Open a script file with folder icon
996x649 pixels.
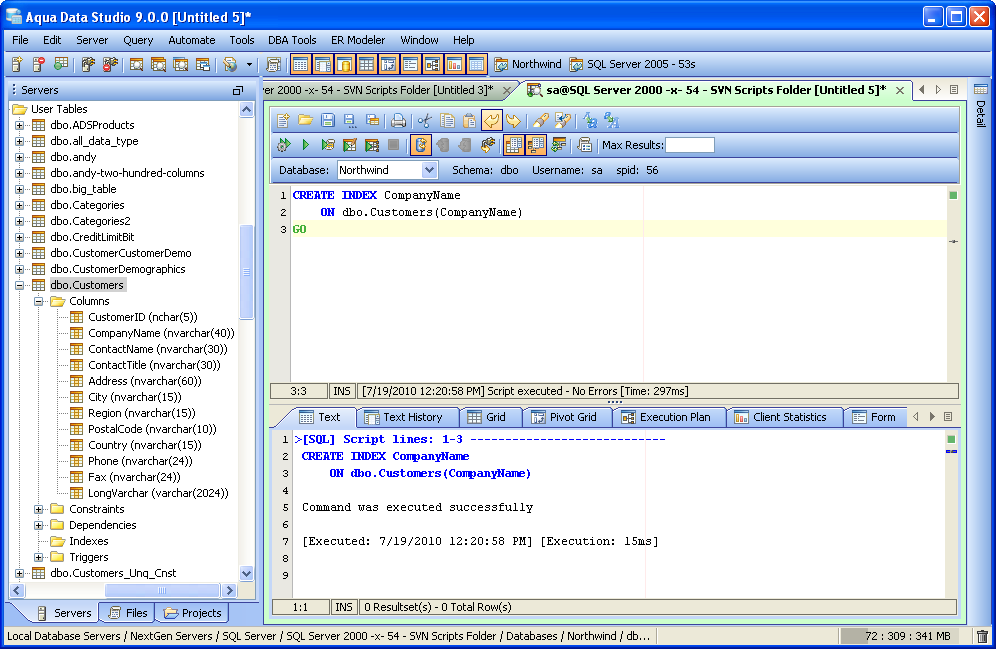(x=305, y=120)
